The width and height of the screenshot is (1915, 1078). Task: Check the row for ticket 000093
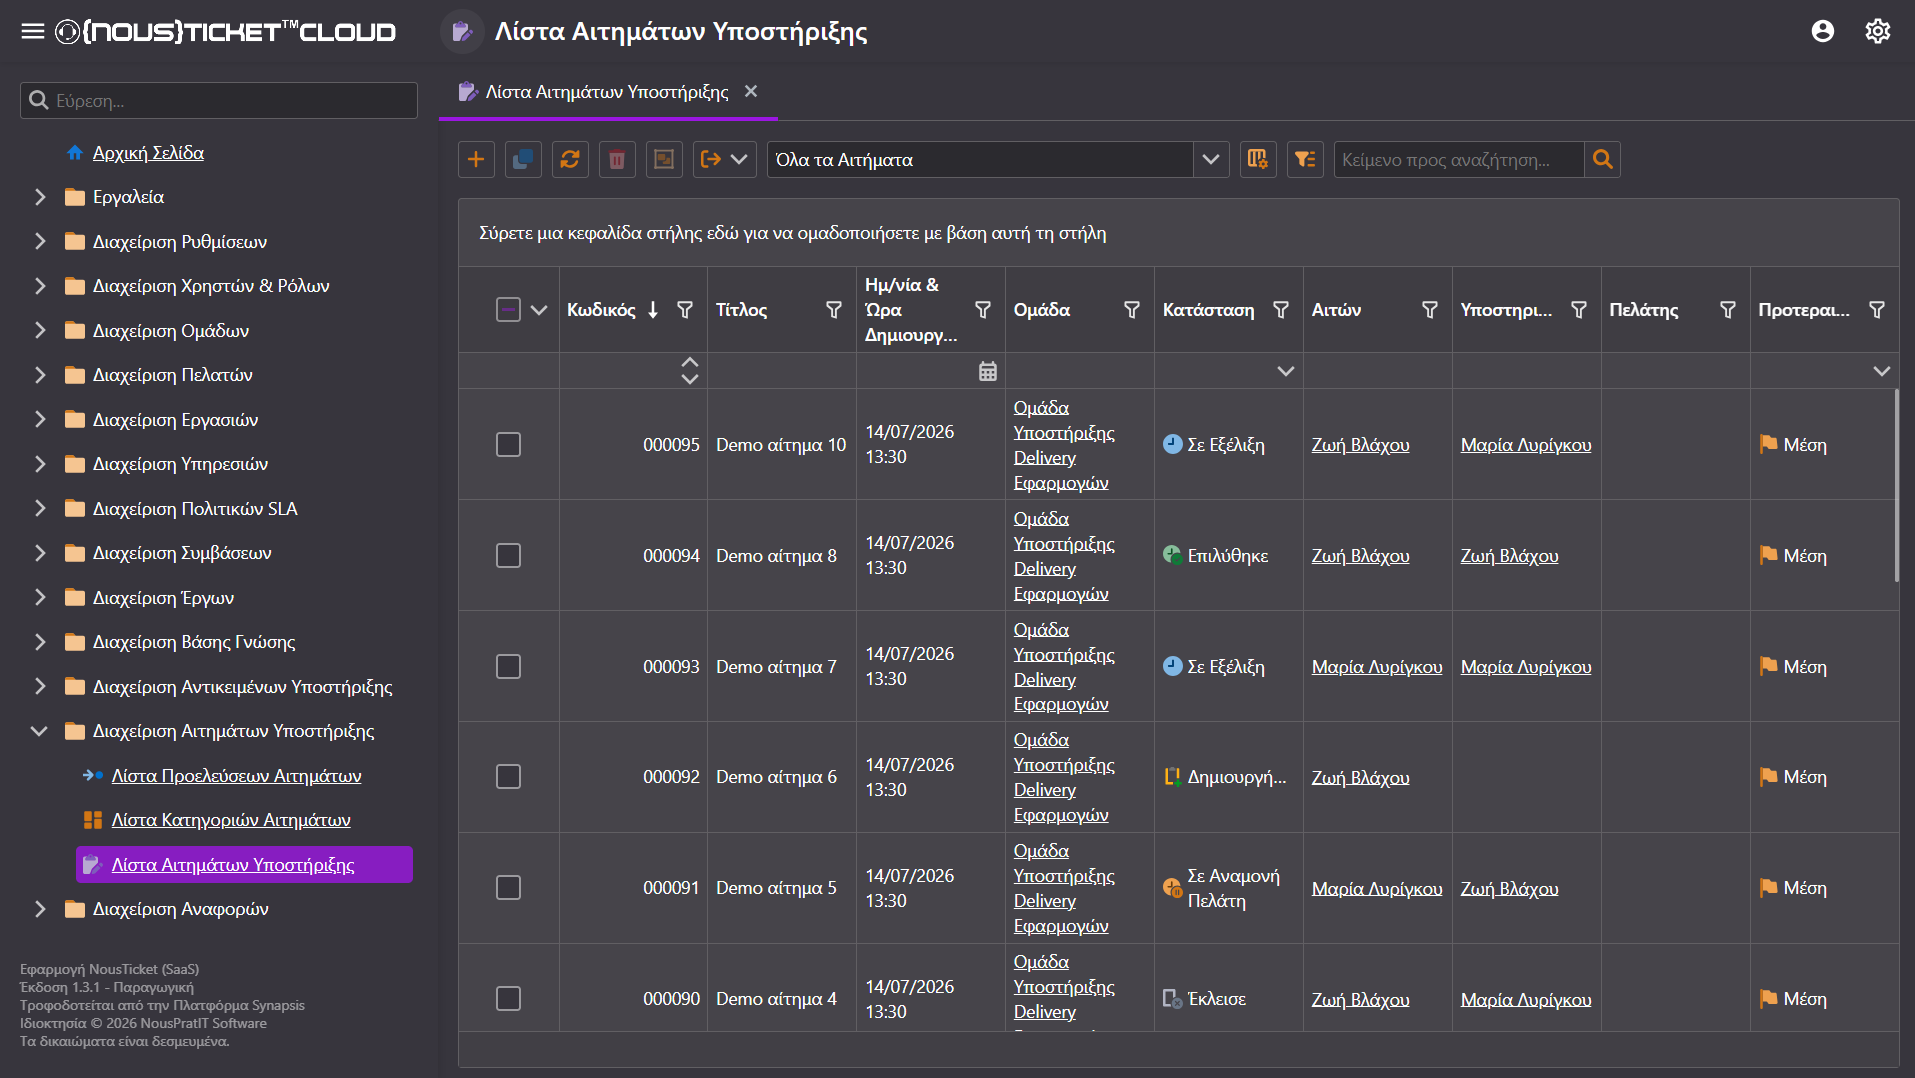pyautogui.click(x=508, y=666)
